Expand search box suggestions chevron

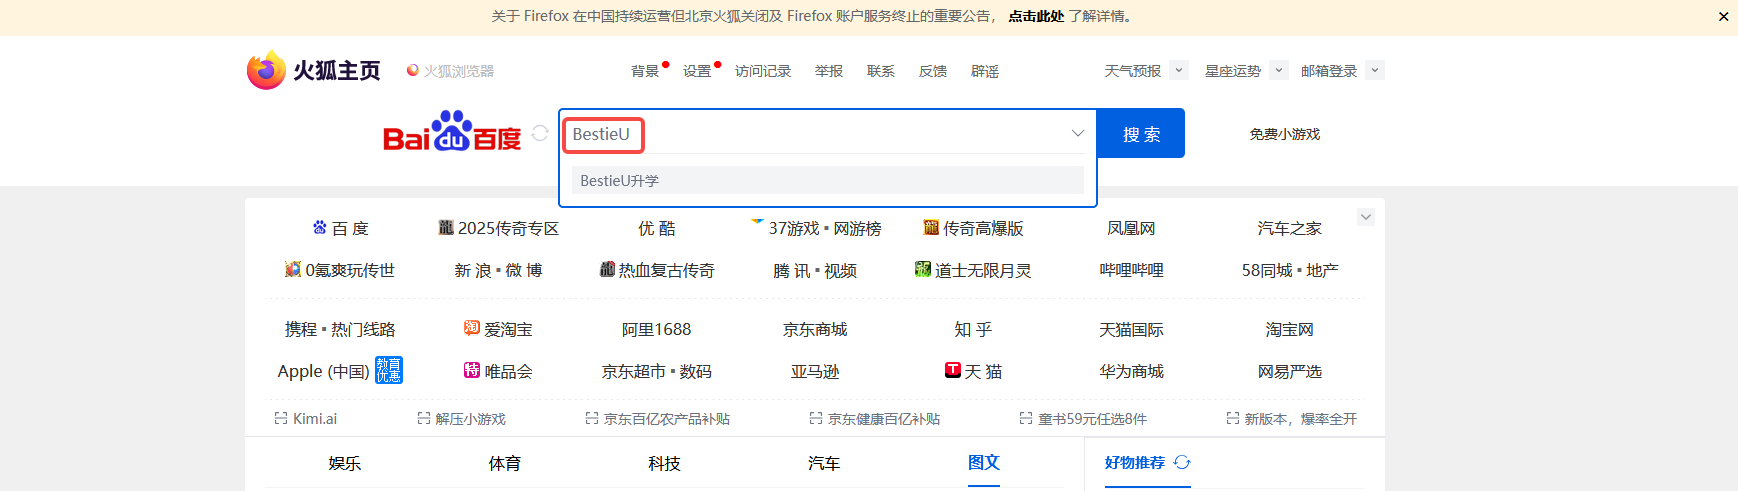click(x=1078, y=133)
